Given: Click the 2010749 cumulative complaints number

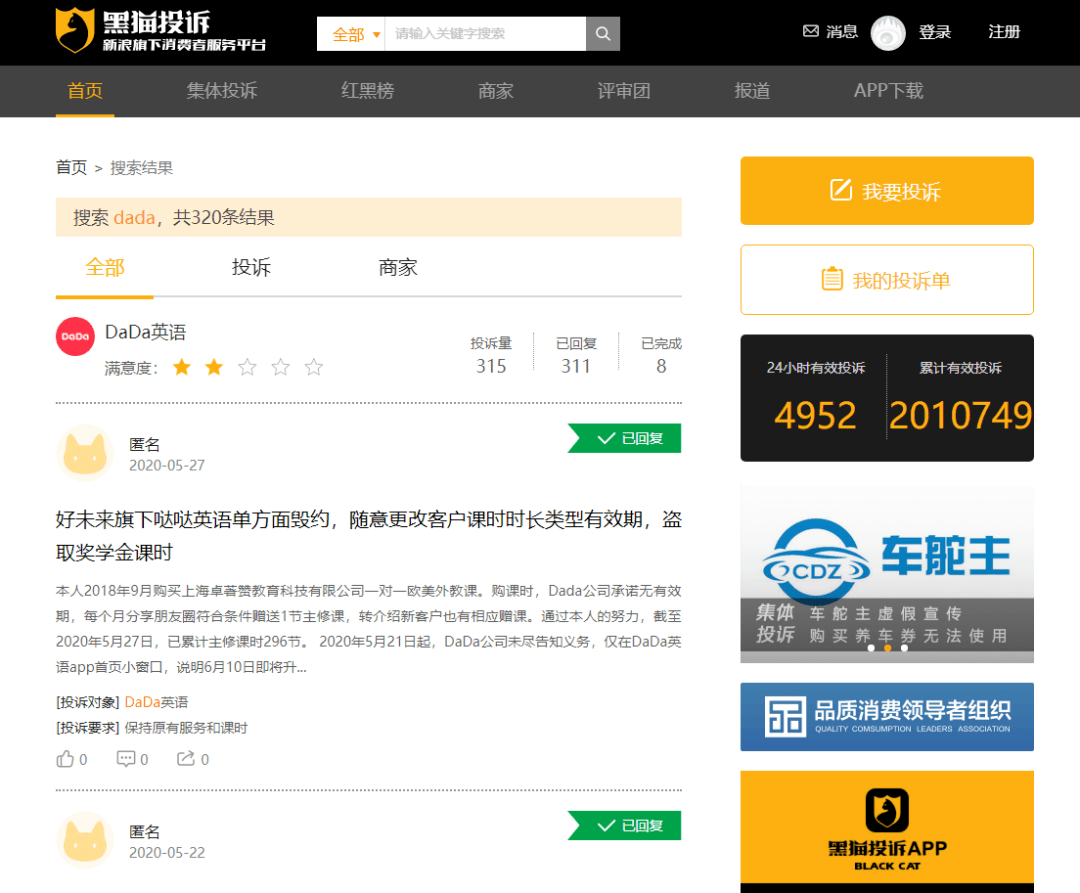Looking at the screenshot, I should point(960,415).
